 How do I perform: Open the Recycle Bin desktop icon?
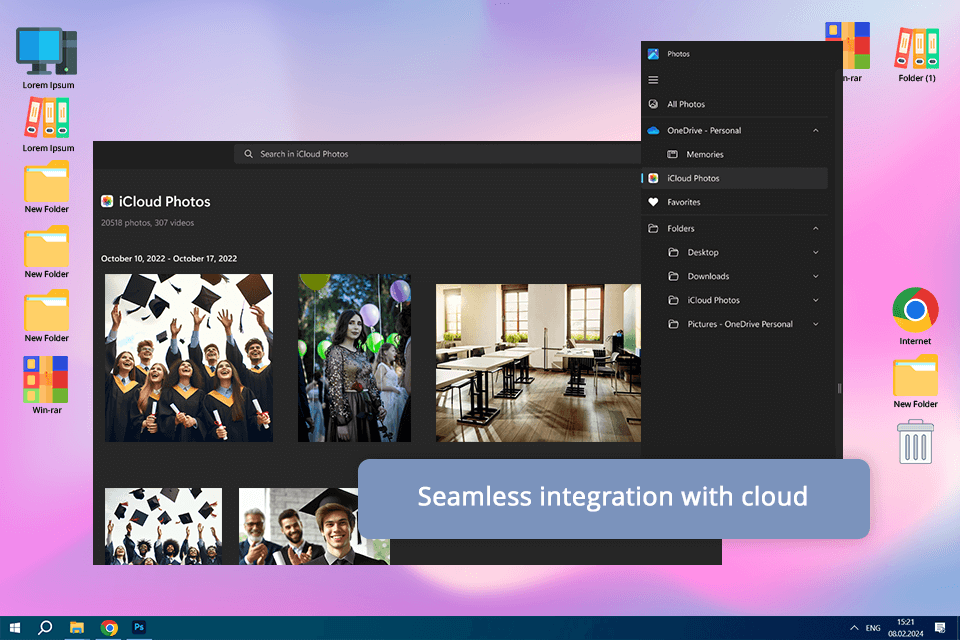[915, 442]
